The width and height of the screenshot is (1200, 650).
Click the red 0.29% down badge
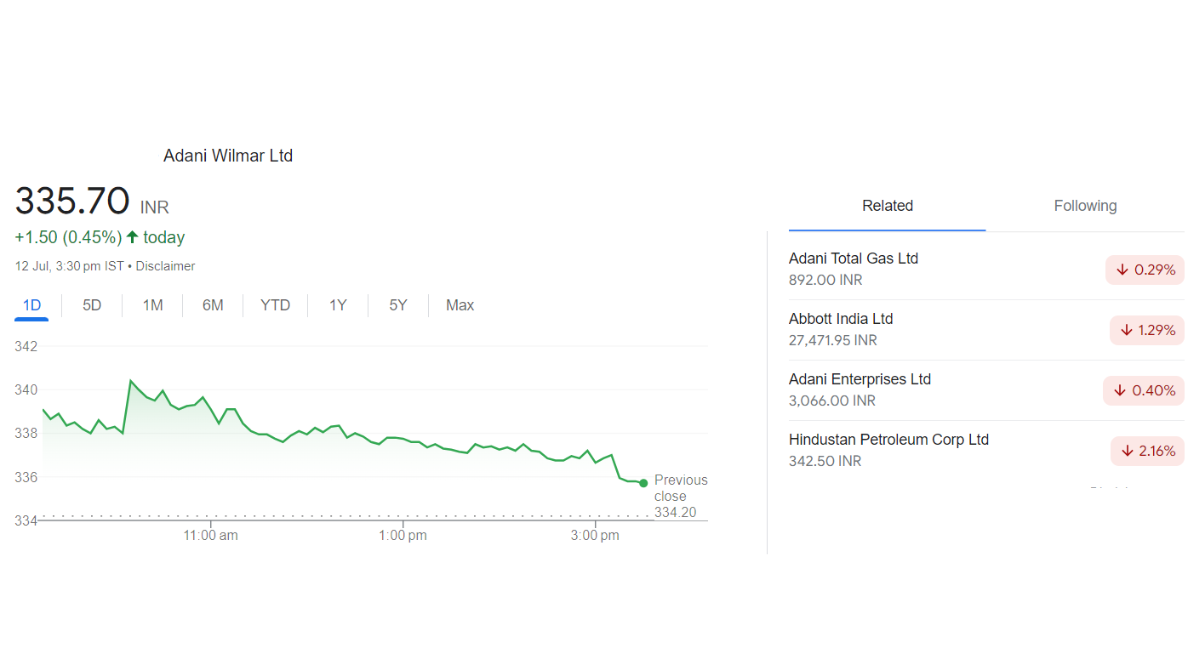pyautogui.click(x=1145, y=270)
